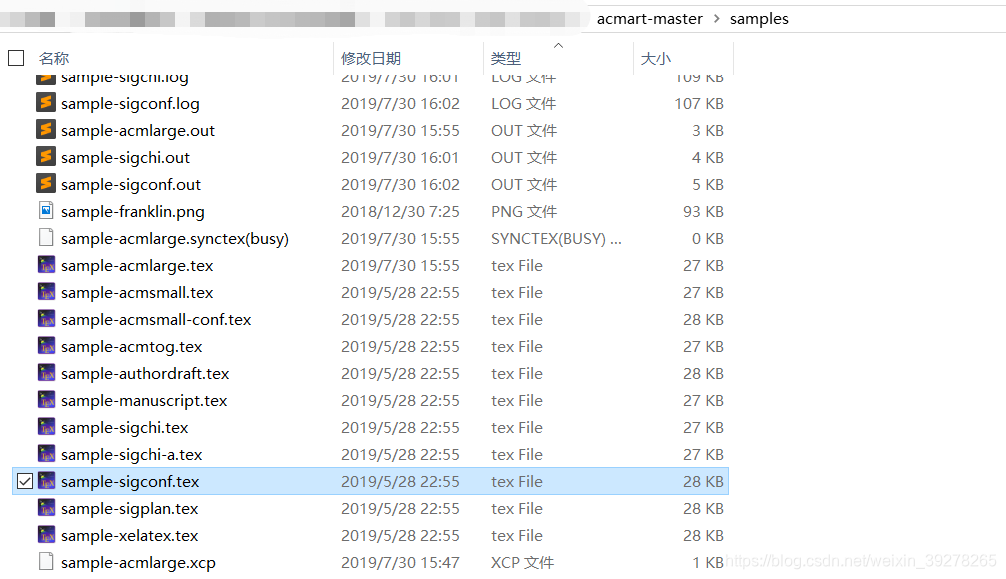Click the sample-acmlarge.synctex(busy) blank file icon

click(46, 238)
